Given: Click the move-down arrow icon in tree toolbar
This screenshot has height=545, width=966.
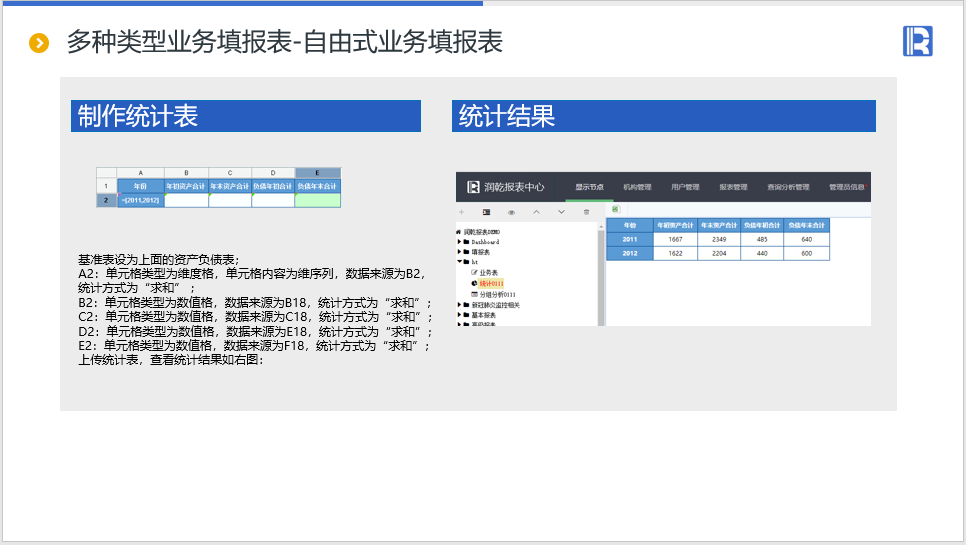Looking at the screenshot, I should (x=561, y=212).
